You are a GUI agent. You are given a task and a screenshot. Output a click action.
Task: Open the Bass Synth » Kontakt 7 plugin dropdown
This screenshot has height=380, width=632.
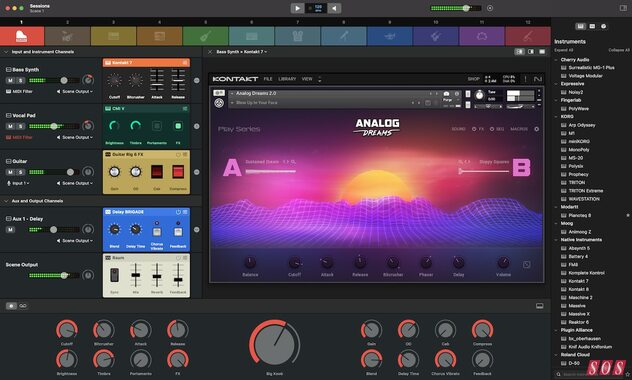[241, 52]
